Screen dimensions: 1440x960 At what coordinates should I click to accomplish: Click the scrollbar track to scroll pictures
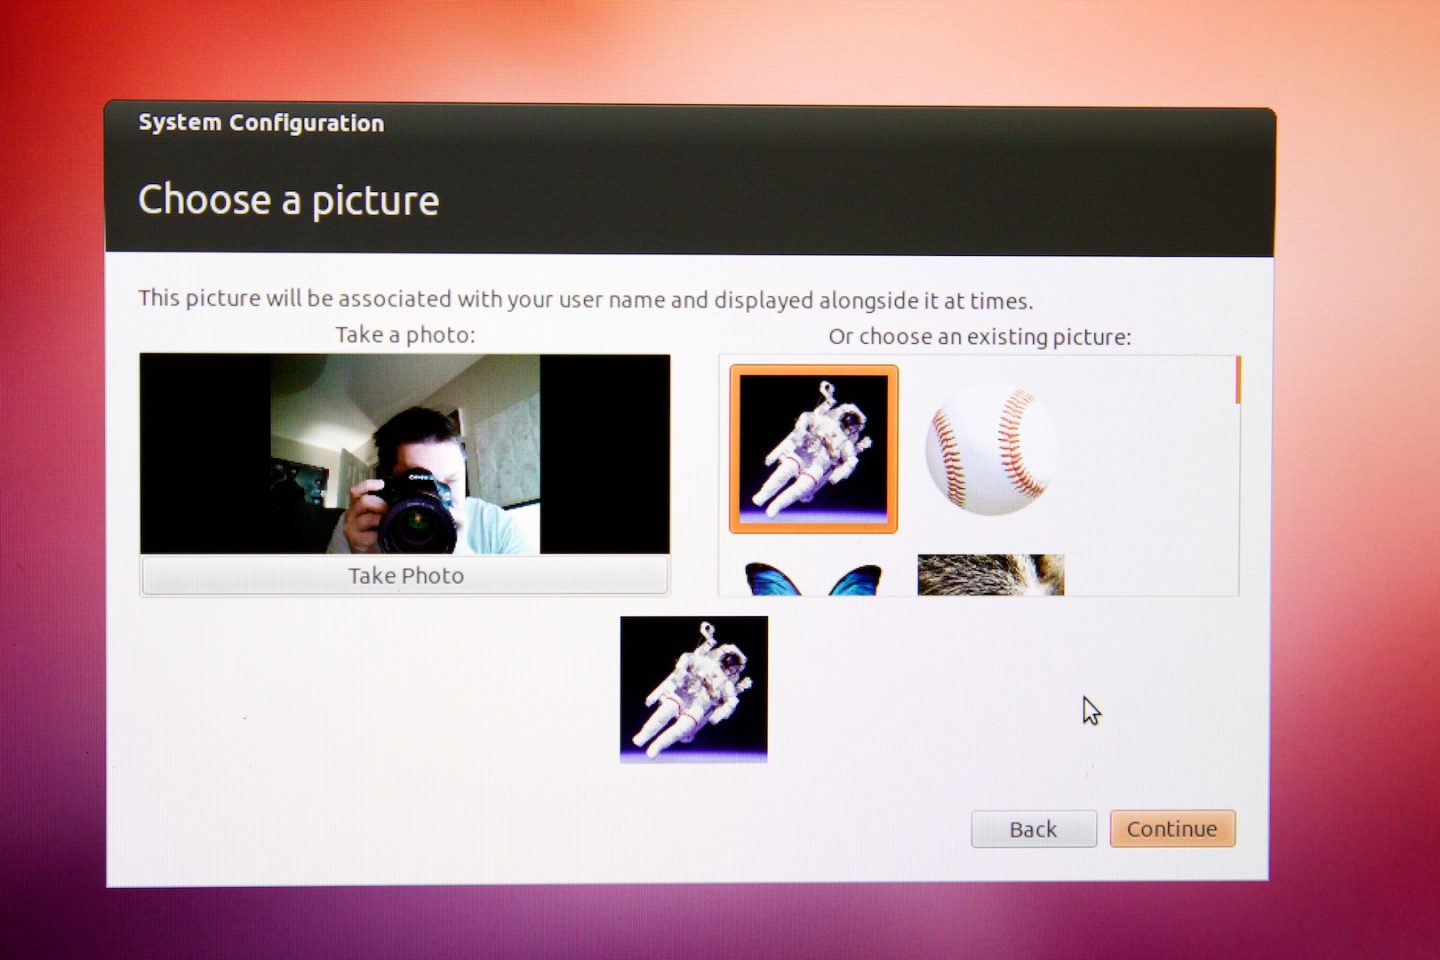tap(1237, 480)
